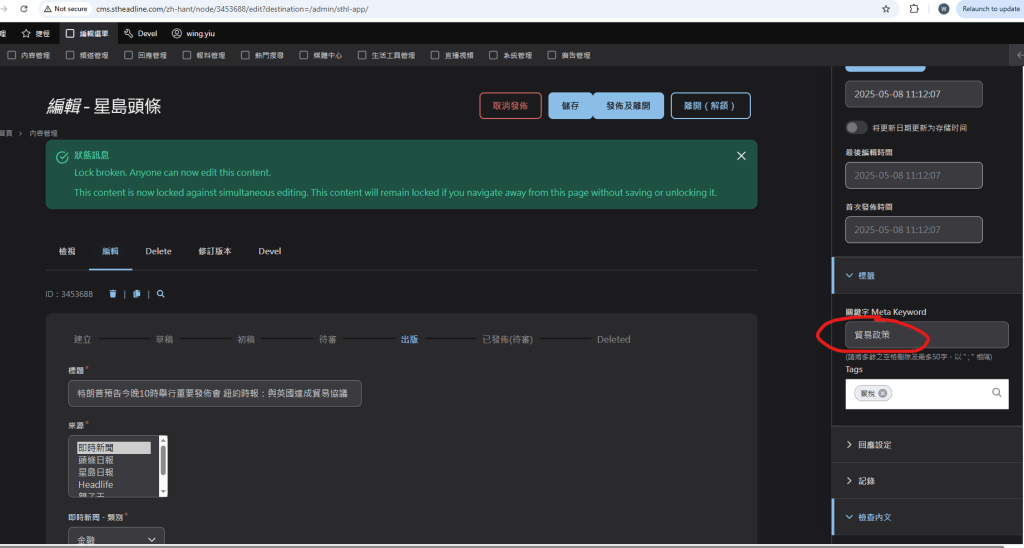Click the copy/clone icon beside node ID
Screen dimensions: 1024x548
point(137,294)
